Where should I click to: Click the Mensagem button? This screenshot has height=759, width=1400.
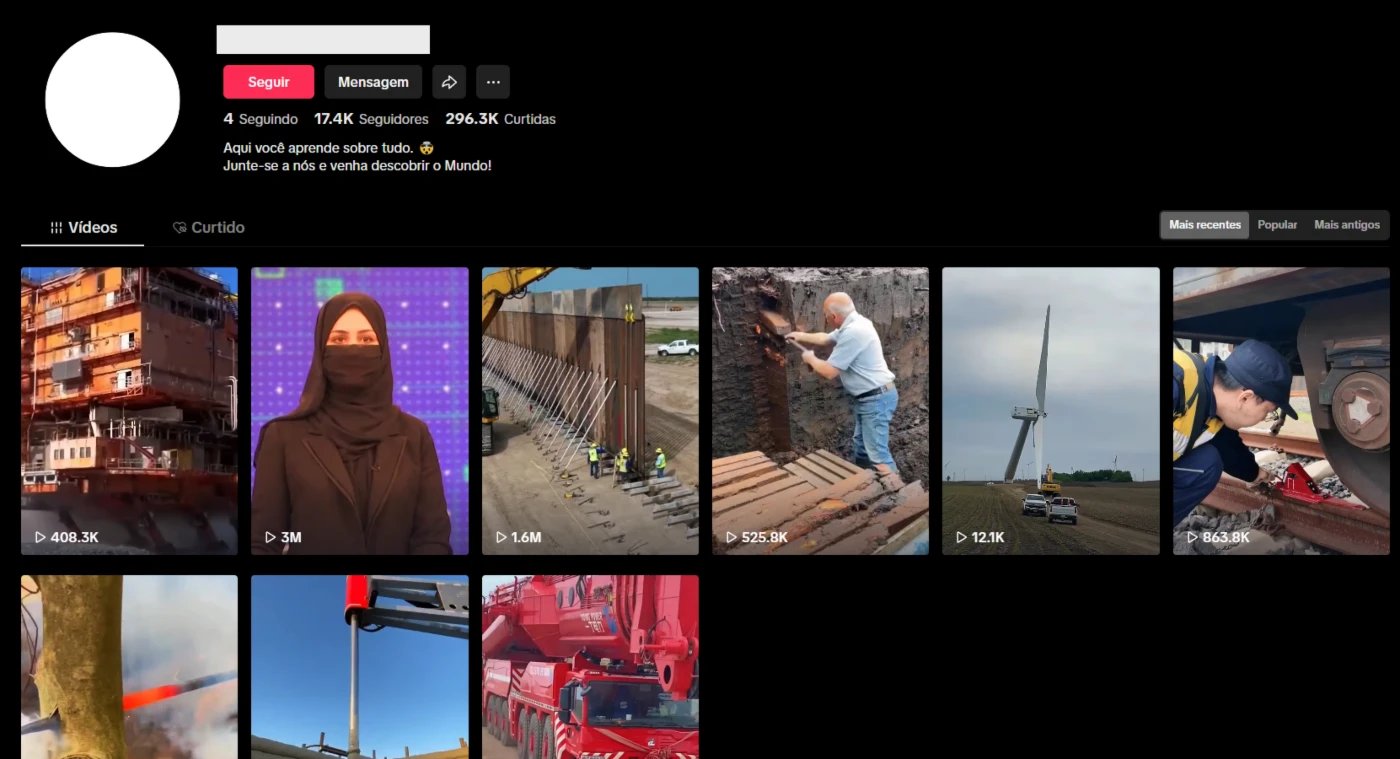click(373, 82)
